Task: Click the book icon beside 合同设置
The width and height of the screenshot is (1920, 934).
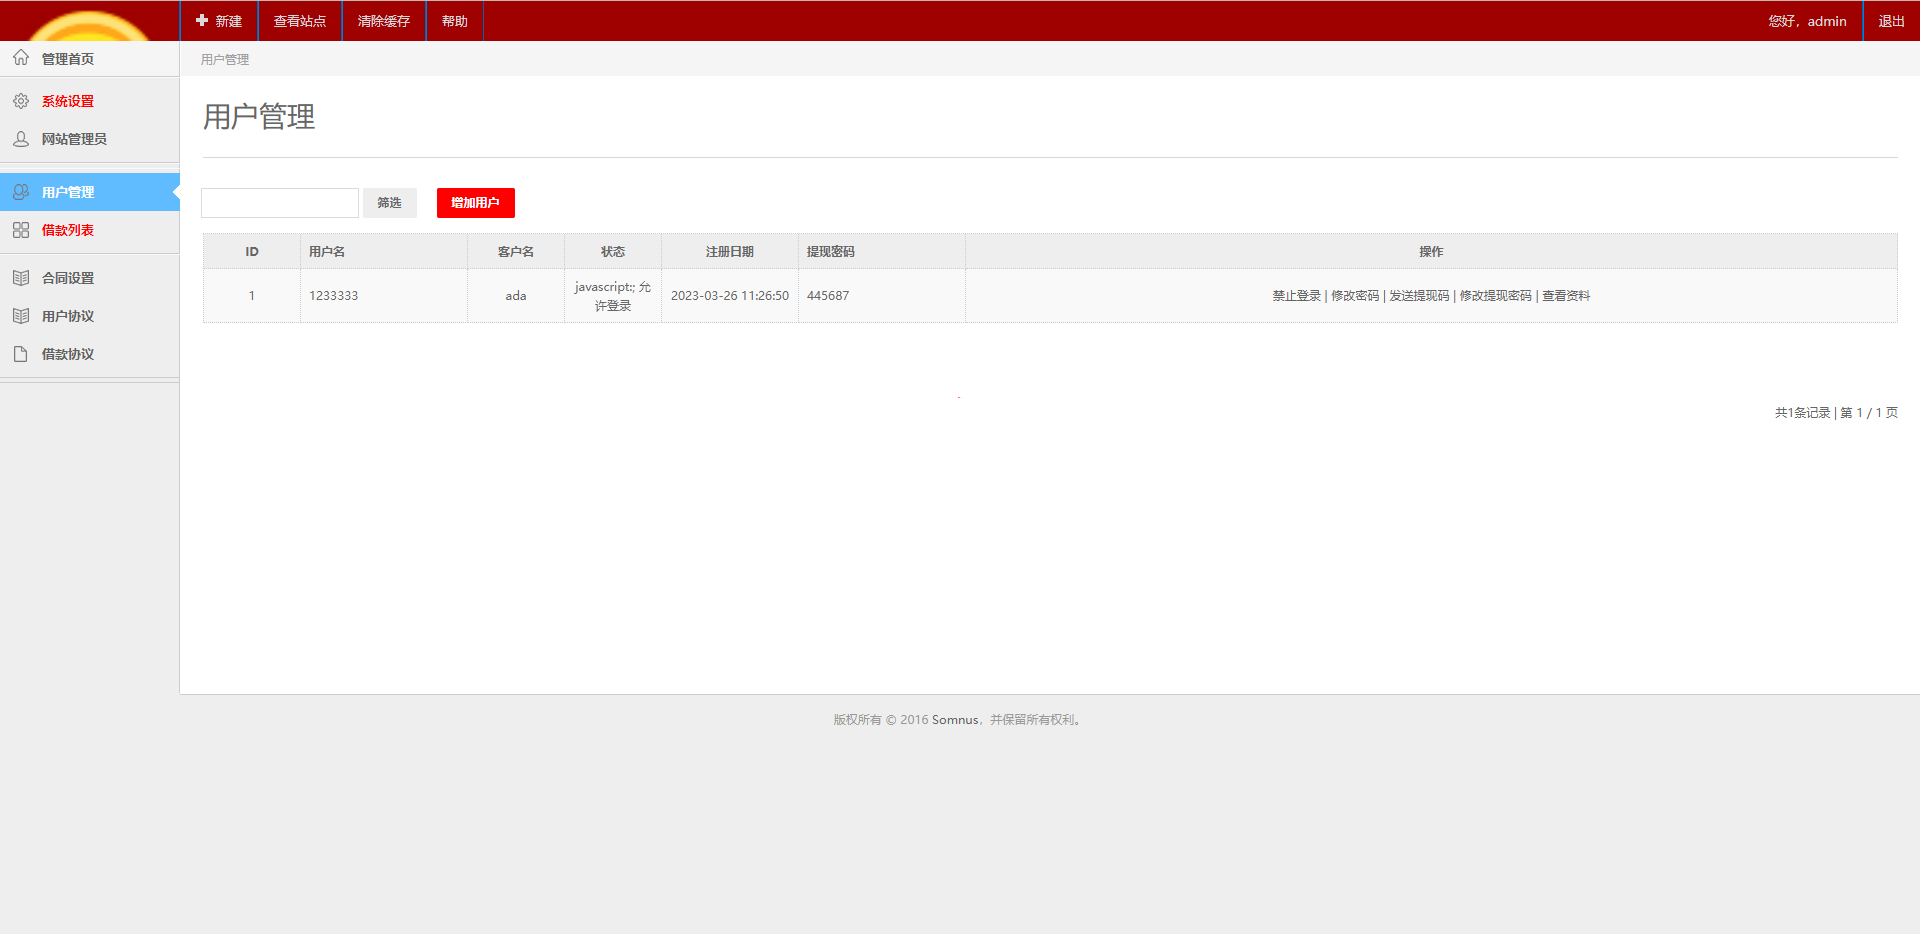Action: pyautogui.click(x=21, y=278)
